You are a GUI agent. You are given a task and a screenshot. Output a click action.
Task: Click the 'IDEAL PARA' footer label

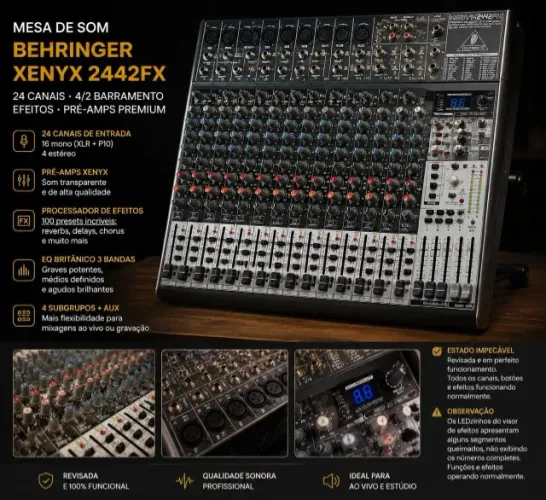[x=369, y=476]
